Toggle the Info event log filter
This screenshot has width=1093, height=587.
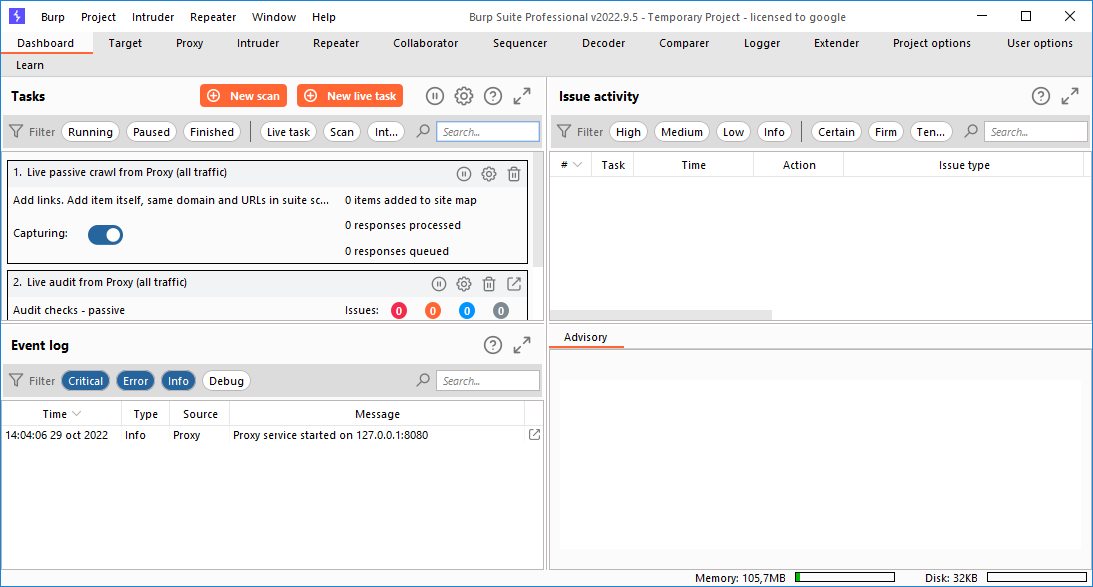click(x=178, y=381)
